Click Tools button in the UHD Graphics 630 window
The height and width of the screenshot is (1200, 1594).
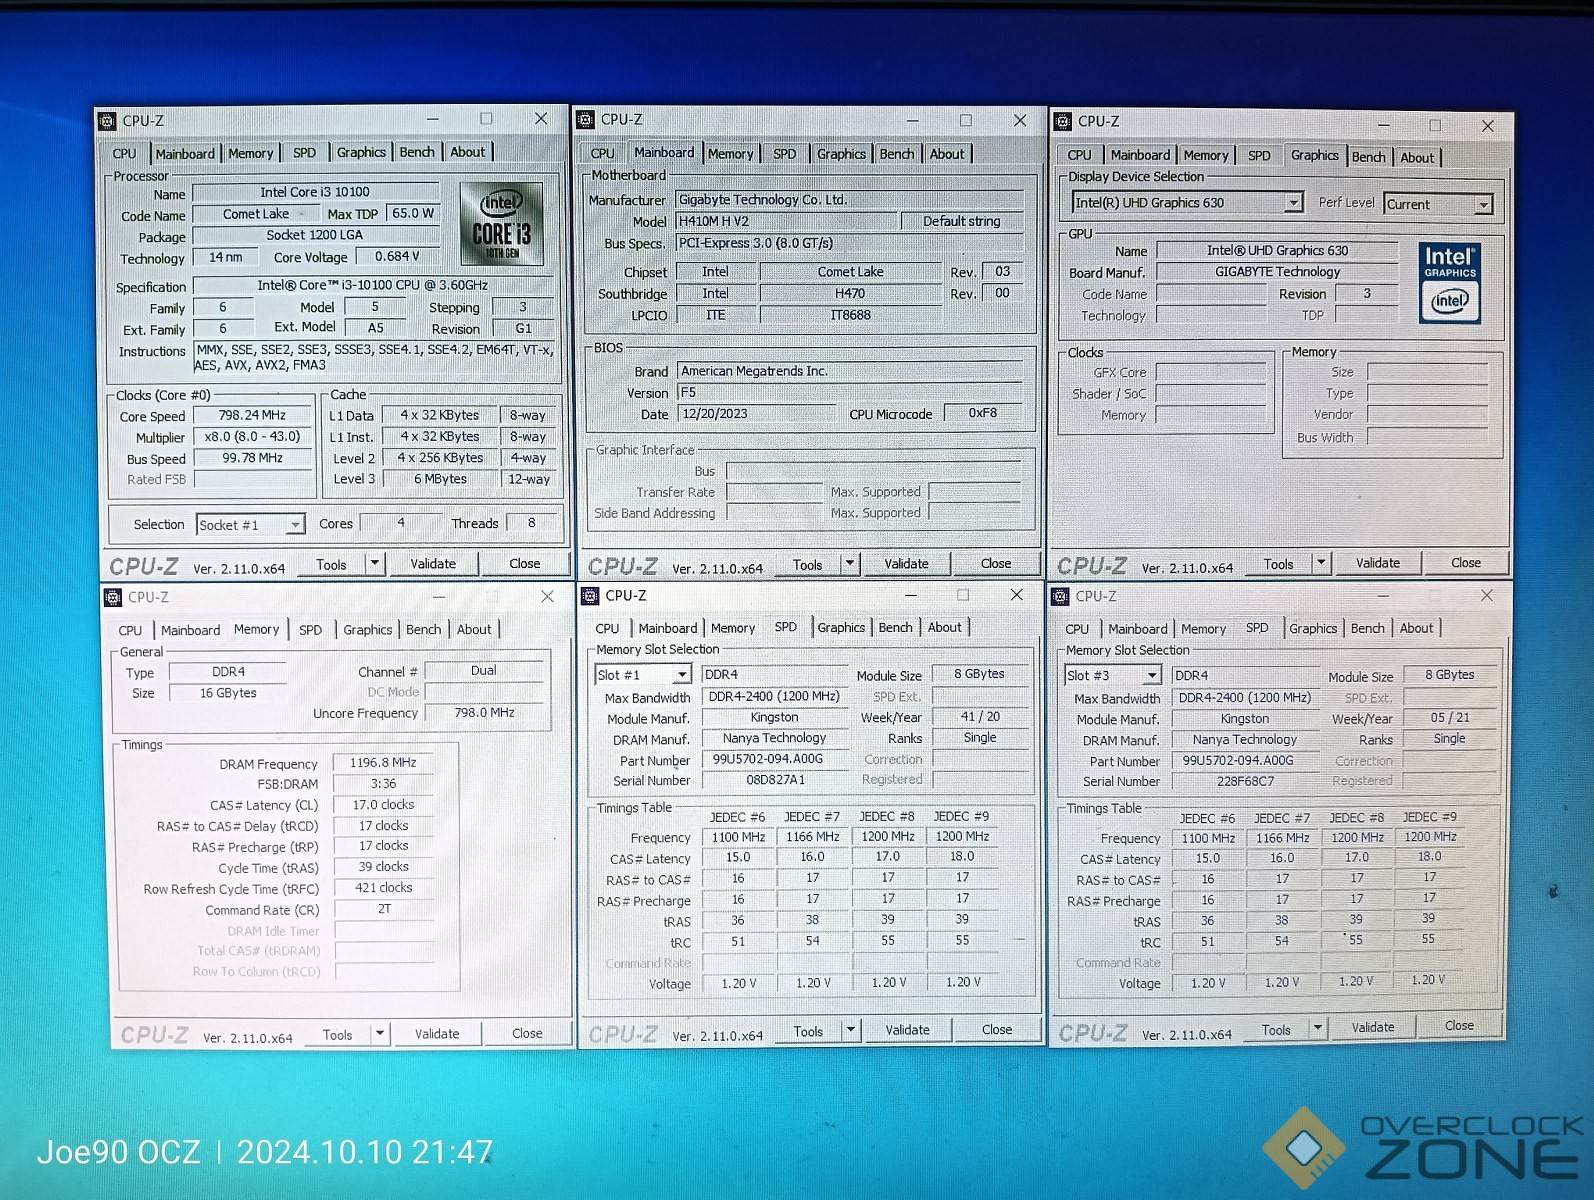tap(1278, 564)
